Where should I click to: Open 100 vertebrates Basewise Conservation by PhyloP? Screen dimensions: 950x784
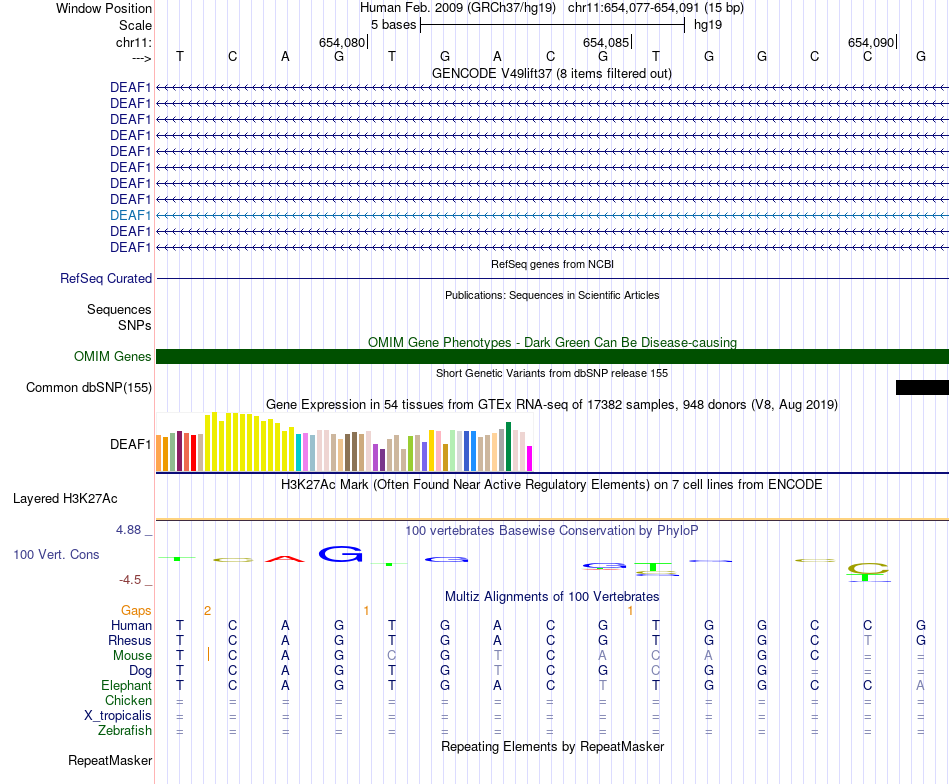coord(552,531)
